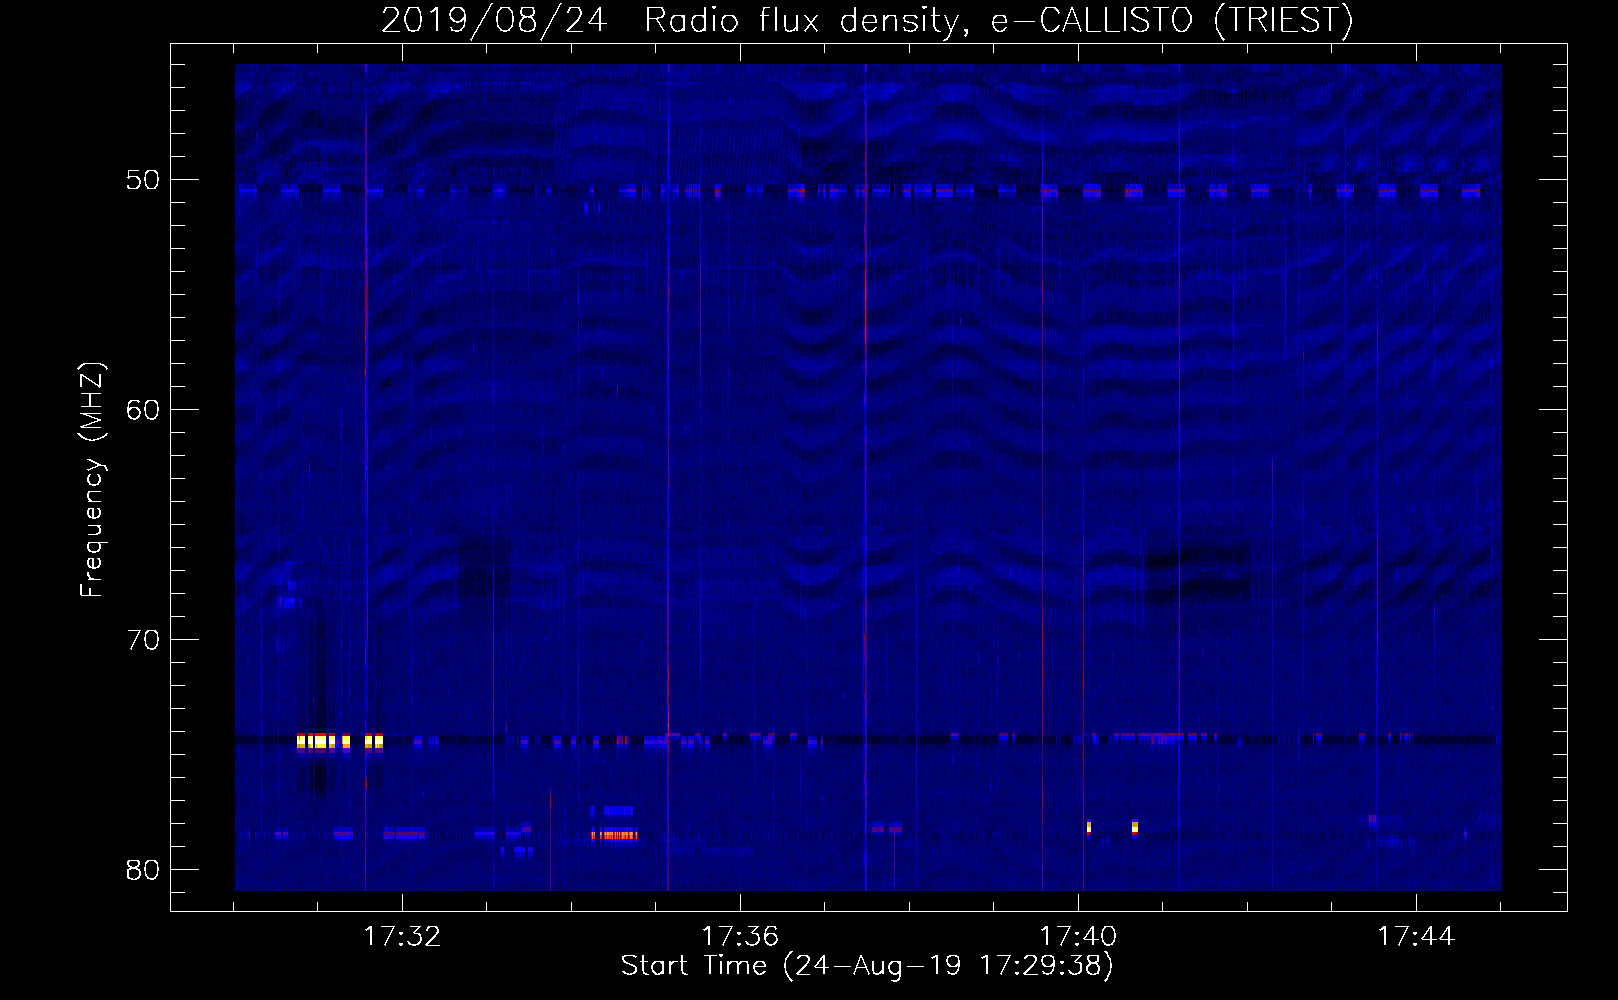This screenshot has height=1000, width=1618.
Task: Click the plot title "2019/08/24 Radio flux density, e-CALLISTO (TRIEST)"
Action: (x=867, y=20)
